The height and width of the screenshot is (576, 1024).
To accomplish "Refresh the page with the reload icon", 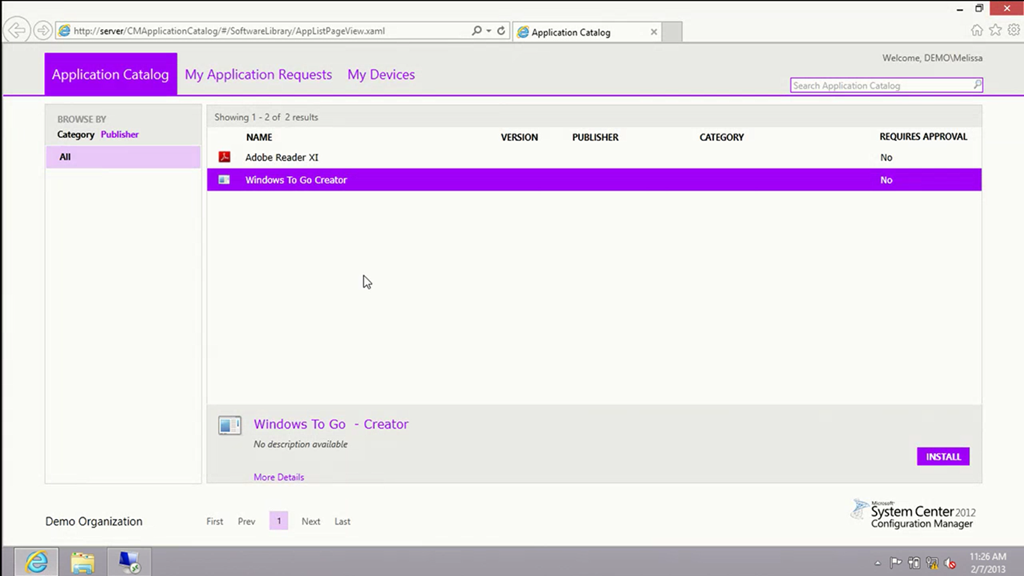I will (x=501, y=31).
